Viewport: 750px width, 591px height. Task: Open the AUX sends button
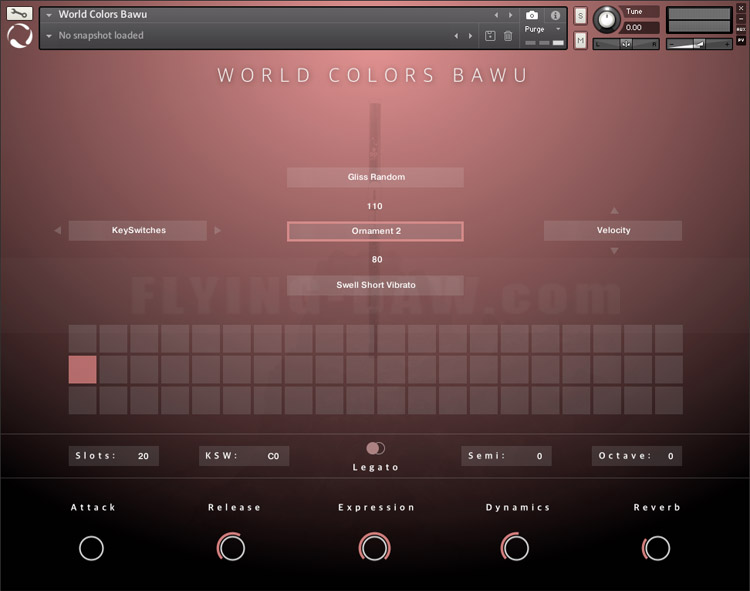coord(741,30)
